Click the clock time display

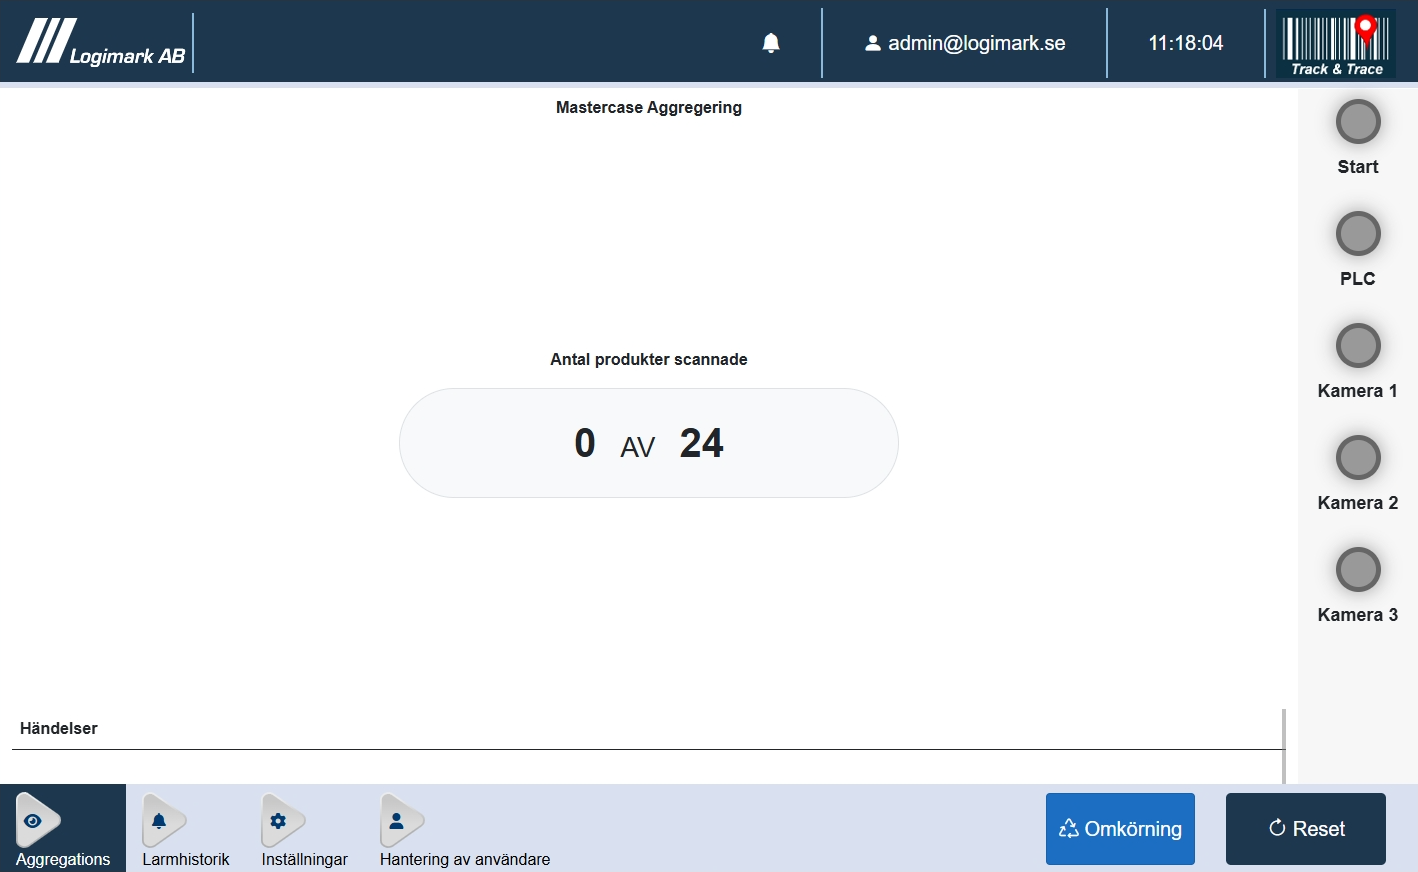coord(1185,43)
